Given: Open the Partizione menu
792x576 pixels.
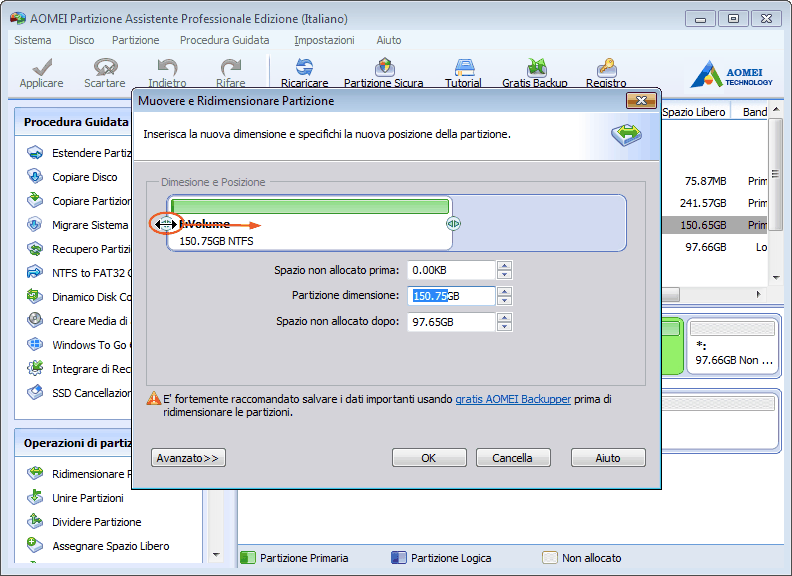Looking at the screenshot, I should (135, 40).
